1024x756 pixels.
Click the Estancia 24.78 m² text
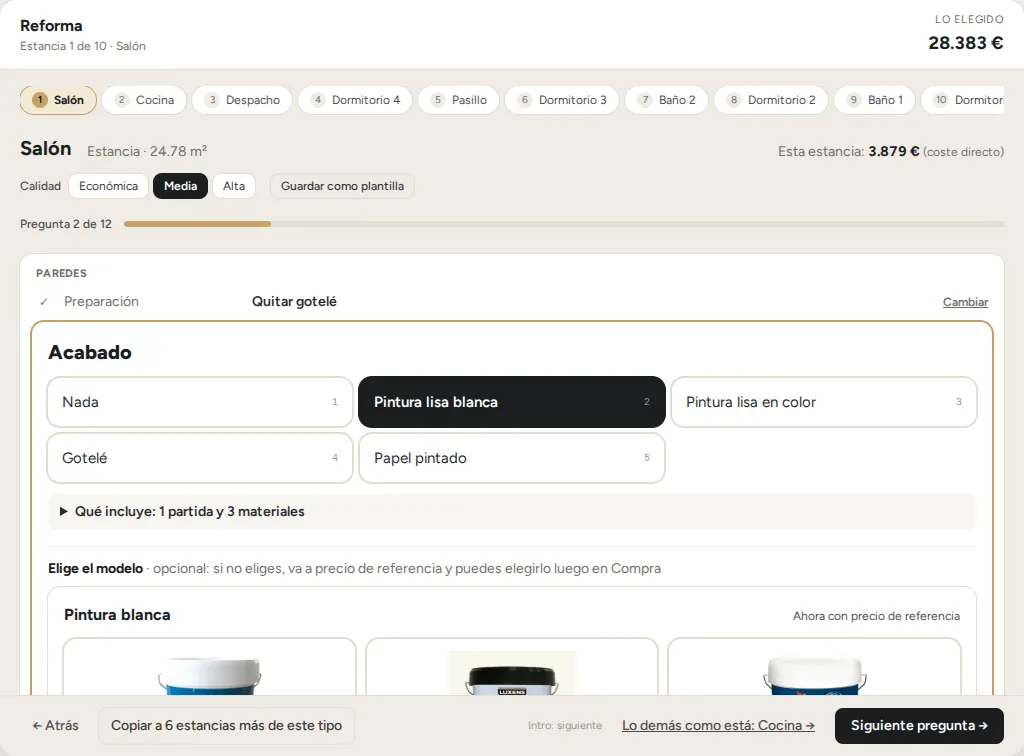click(147, 151)
